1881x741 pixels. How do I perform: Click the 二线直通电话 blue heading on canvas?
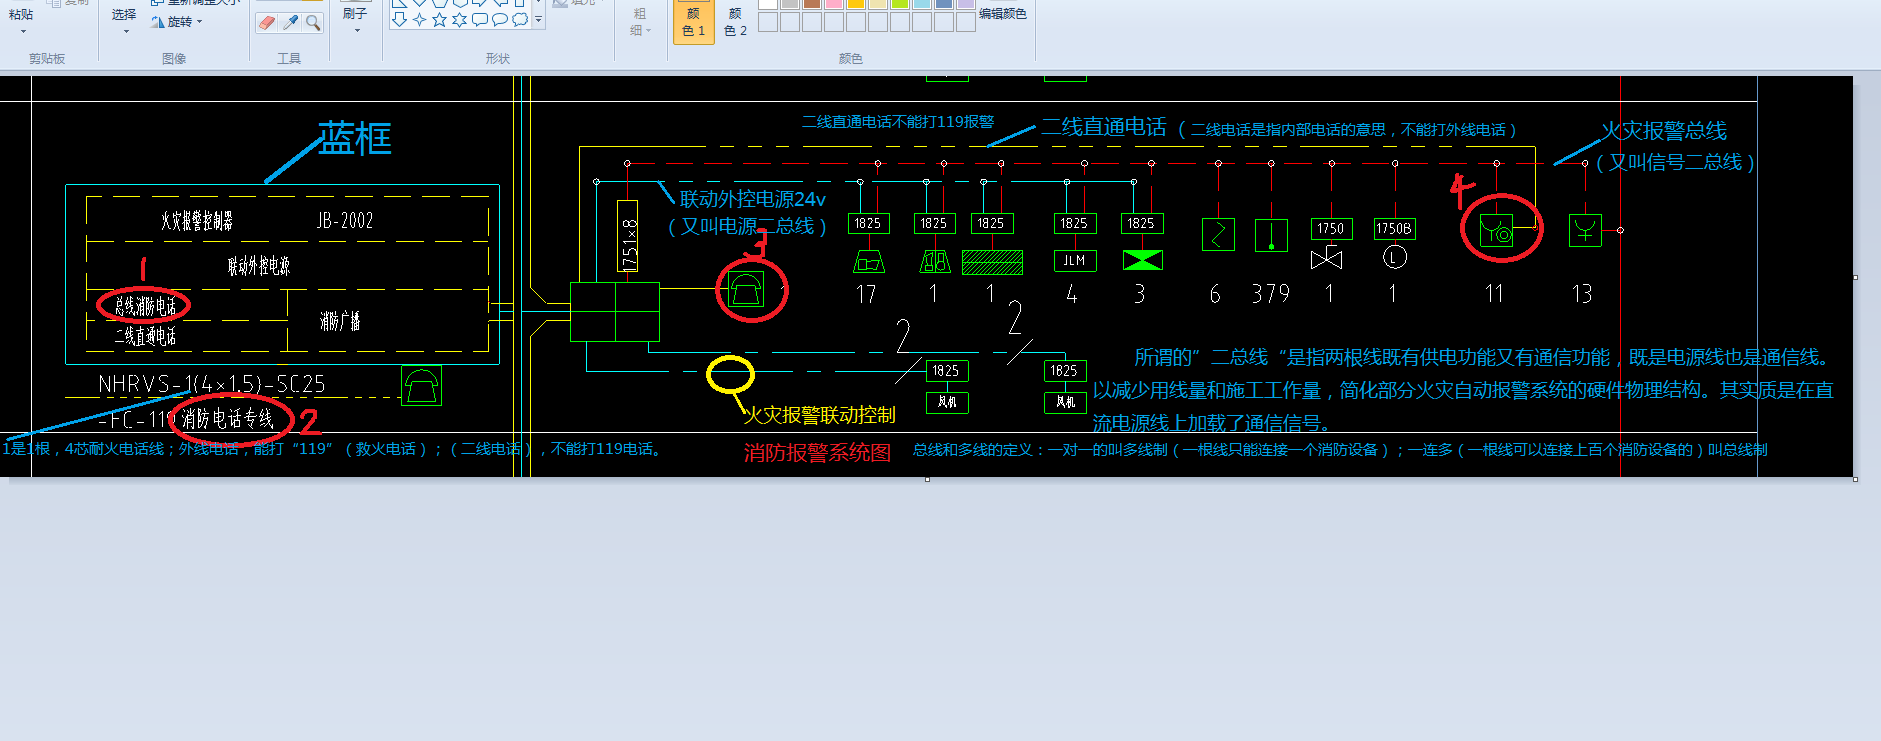(1104, 127)
